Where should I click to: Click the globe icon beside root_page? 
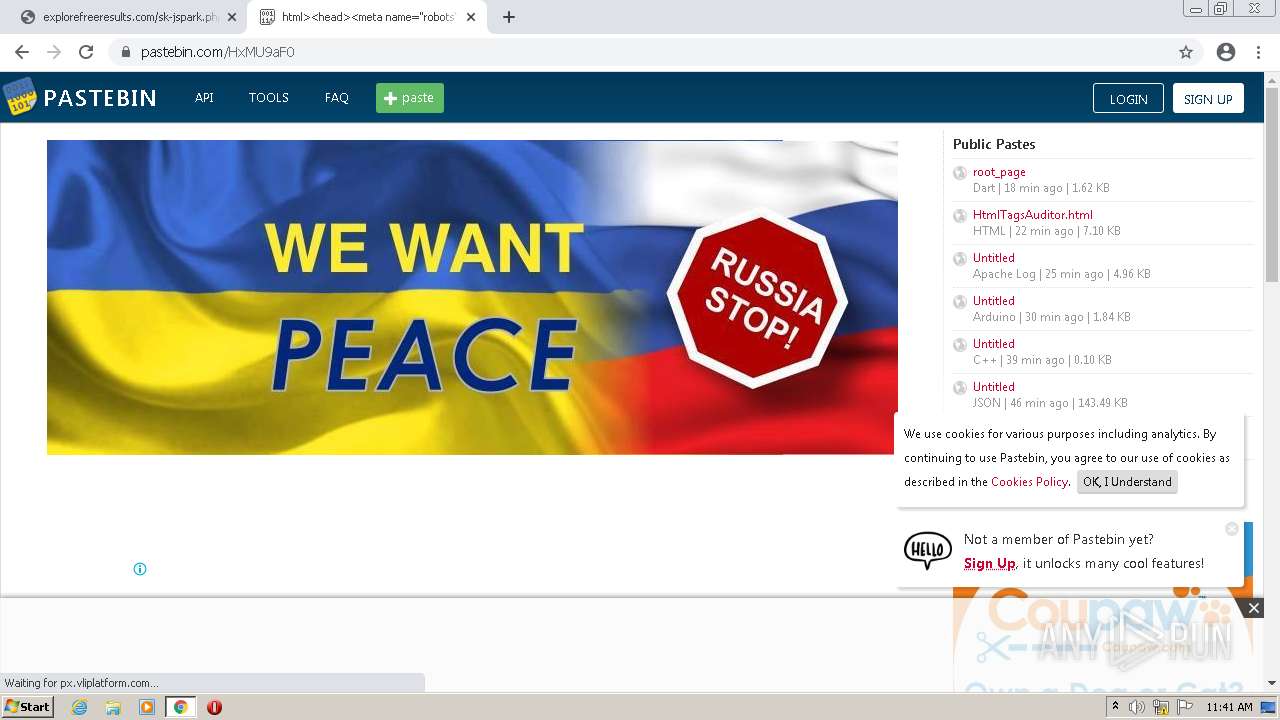click(960, 173)
